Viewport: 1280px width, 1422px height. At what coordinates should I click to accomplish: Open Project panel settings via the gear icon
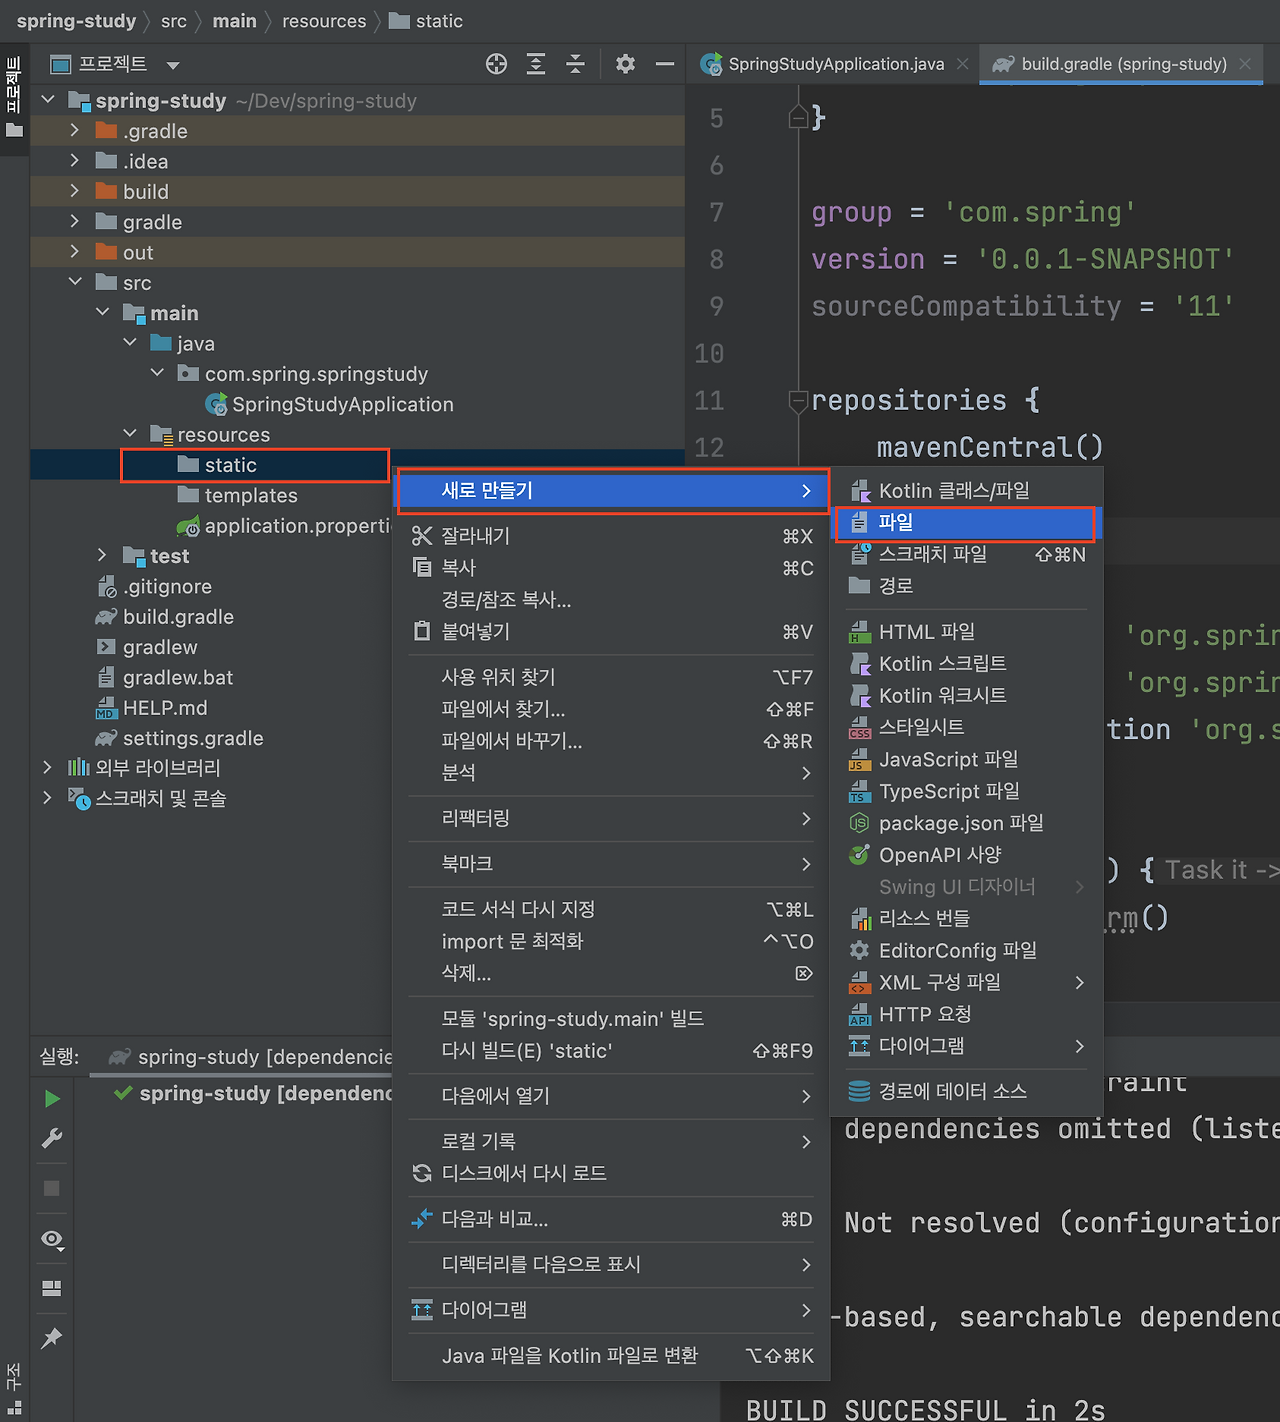coord(625,63)
